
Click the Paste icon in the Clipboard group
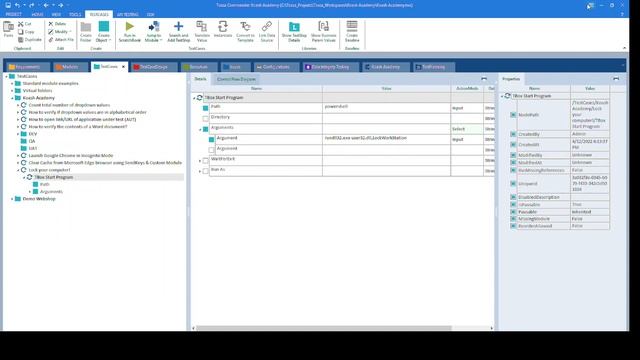(x=8, y=27)
